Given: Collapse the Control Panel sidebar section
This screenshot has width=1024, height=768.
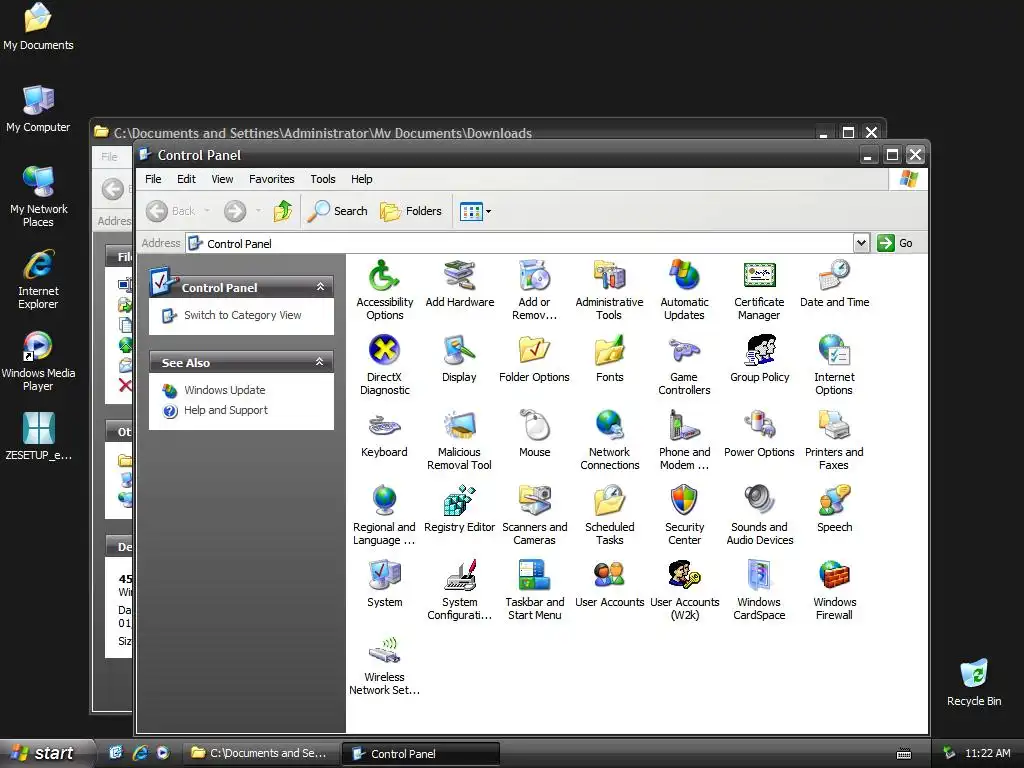Looking at the screenshot, I should coord(320,287).
